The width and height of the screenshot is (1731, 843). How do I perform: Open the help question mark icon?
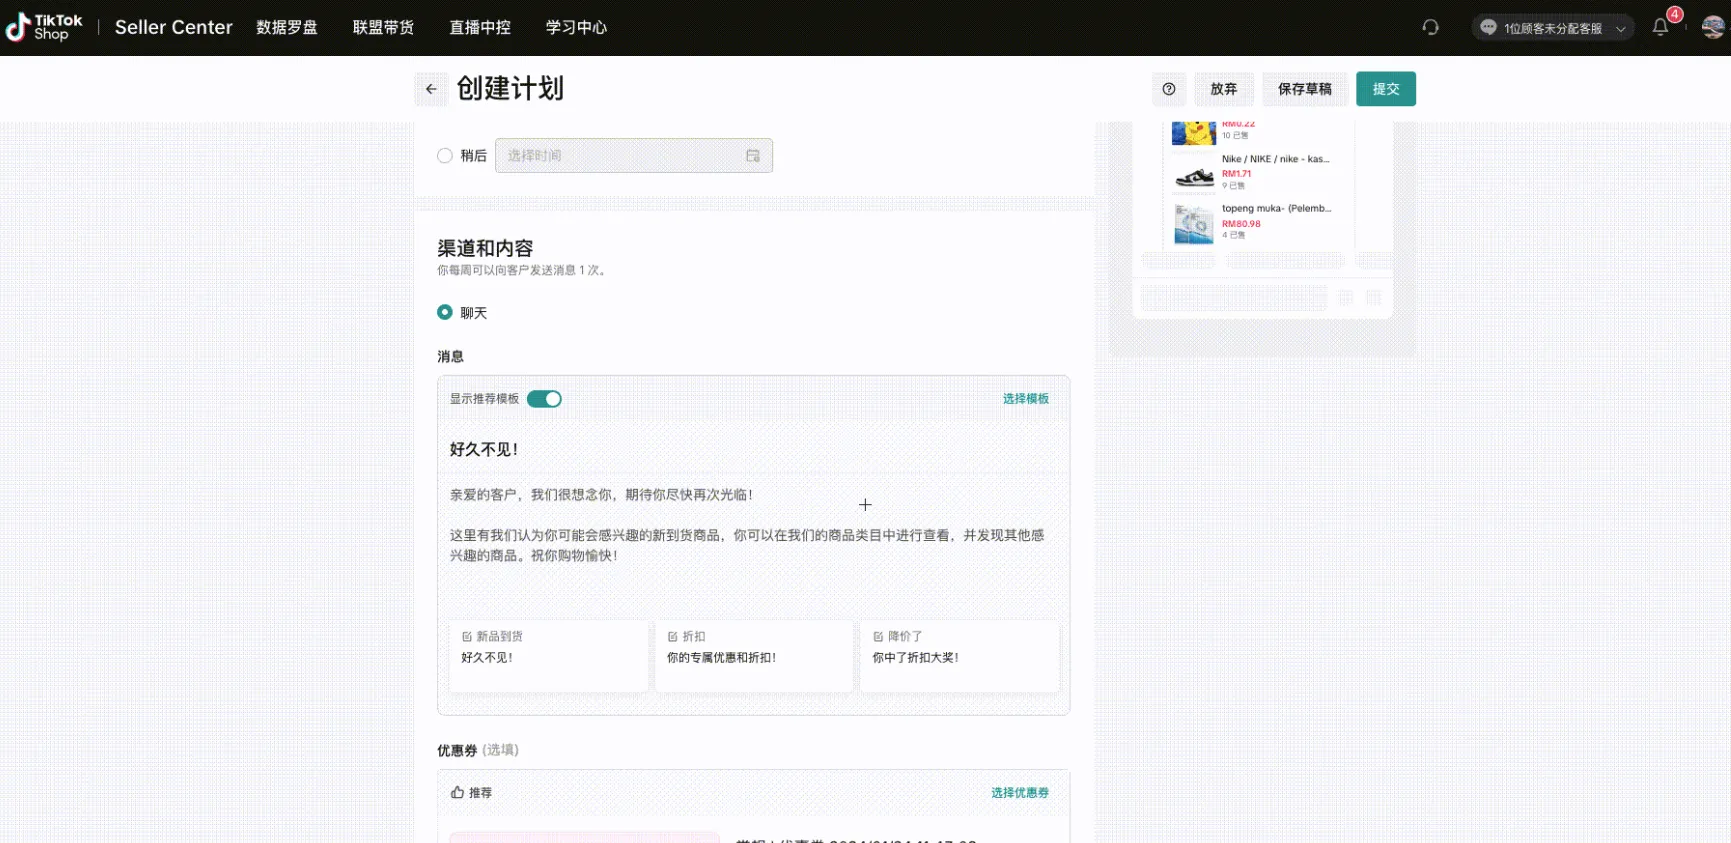1169,89
